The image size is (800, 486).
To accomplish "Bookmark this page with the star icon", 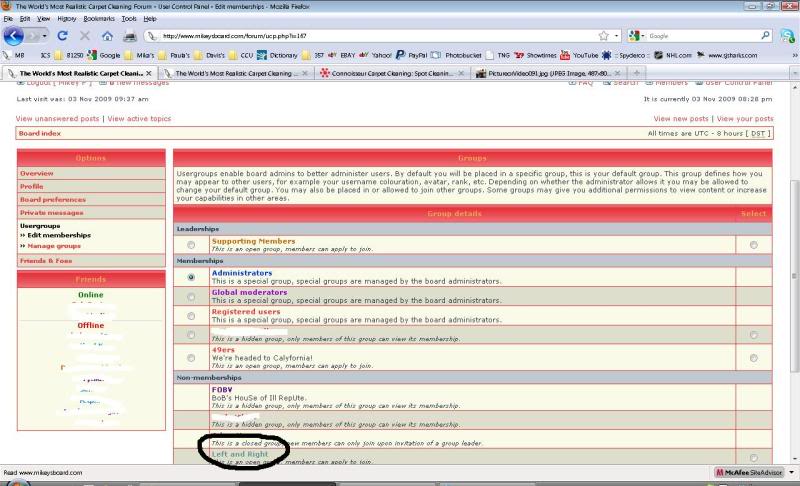I will (604, 36).
